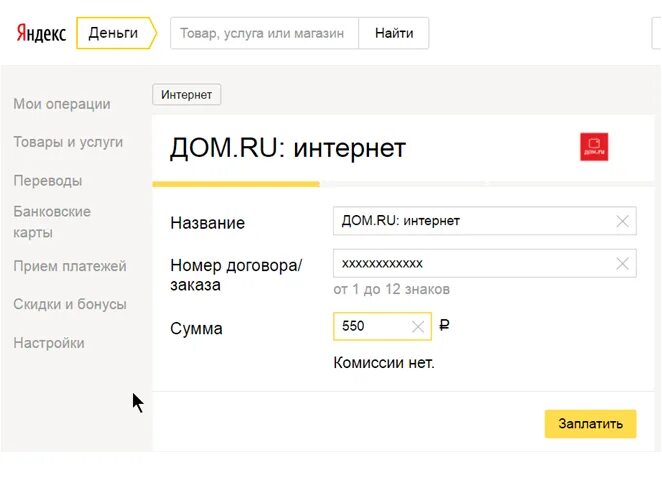Viewport: 662px width, 480px height.
Task: Open Настройки in the sidebar
Action: pyautogui.click(x=49, y=343)
